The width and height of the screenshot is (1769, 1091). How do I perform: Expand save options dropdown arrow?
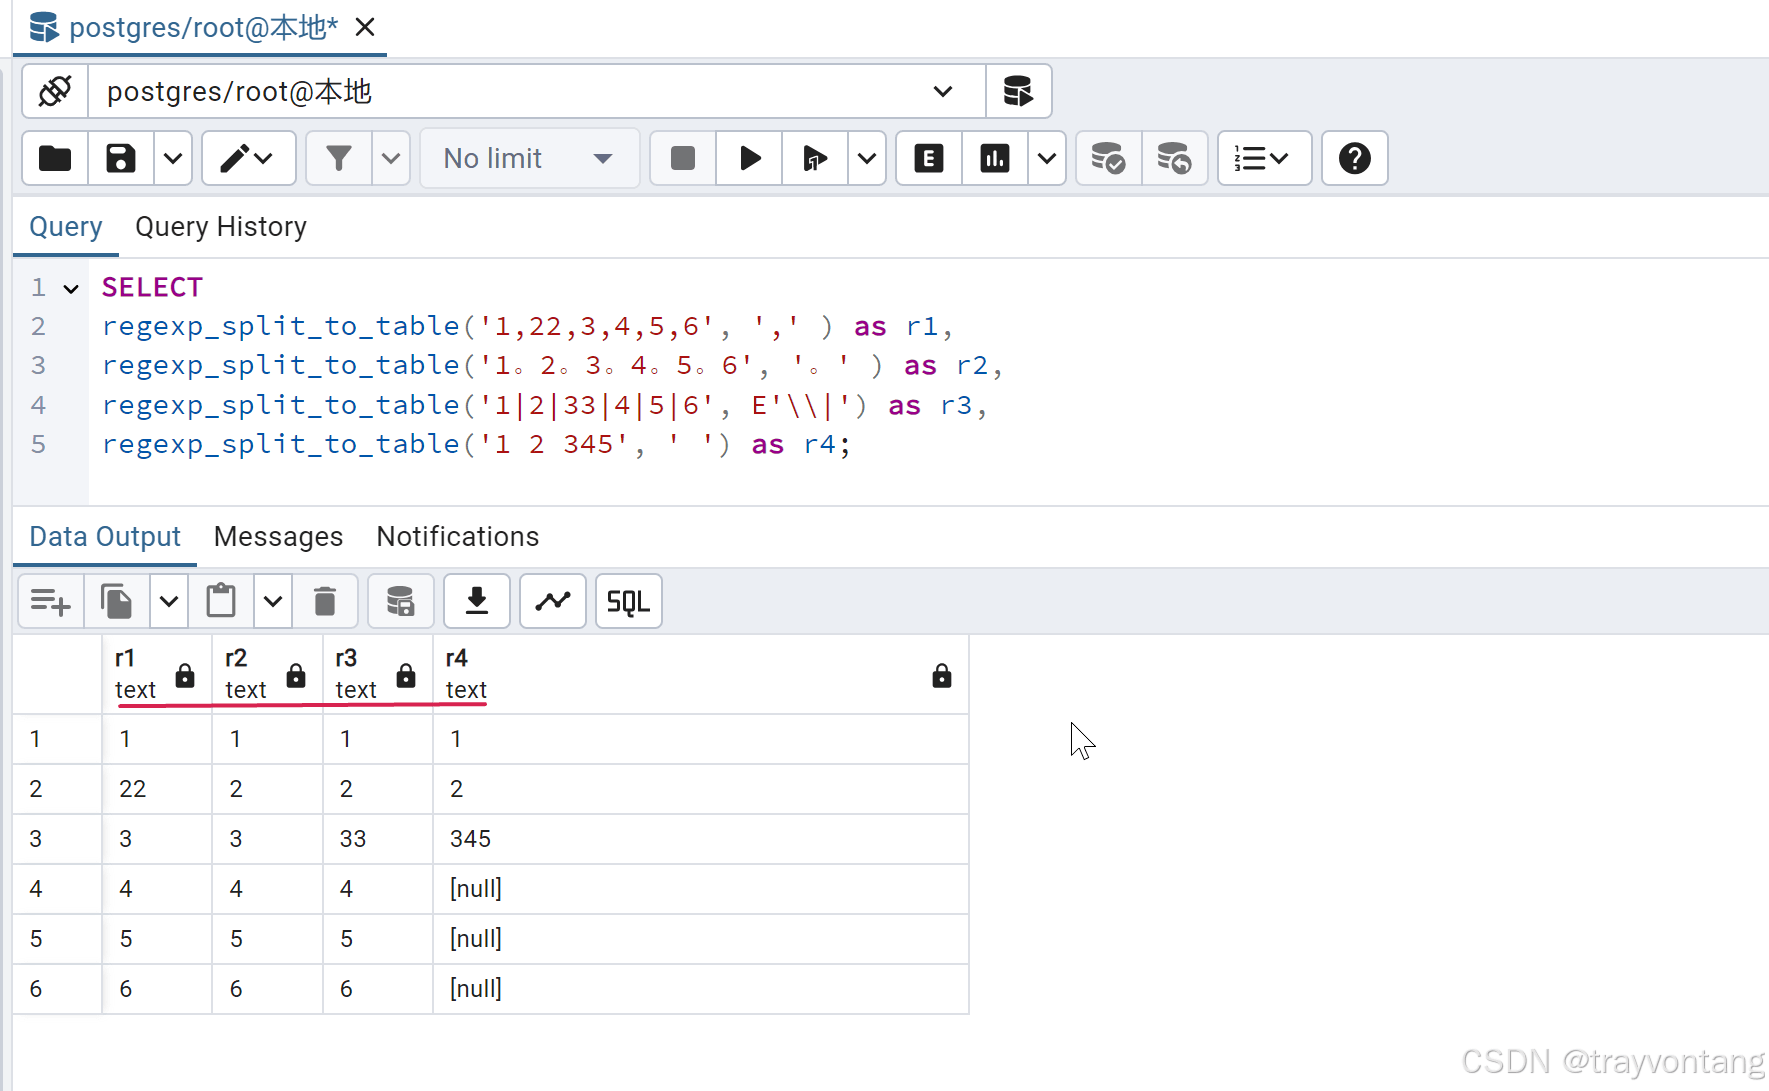tap(173, 158)
